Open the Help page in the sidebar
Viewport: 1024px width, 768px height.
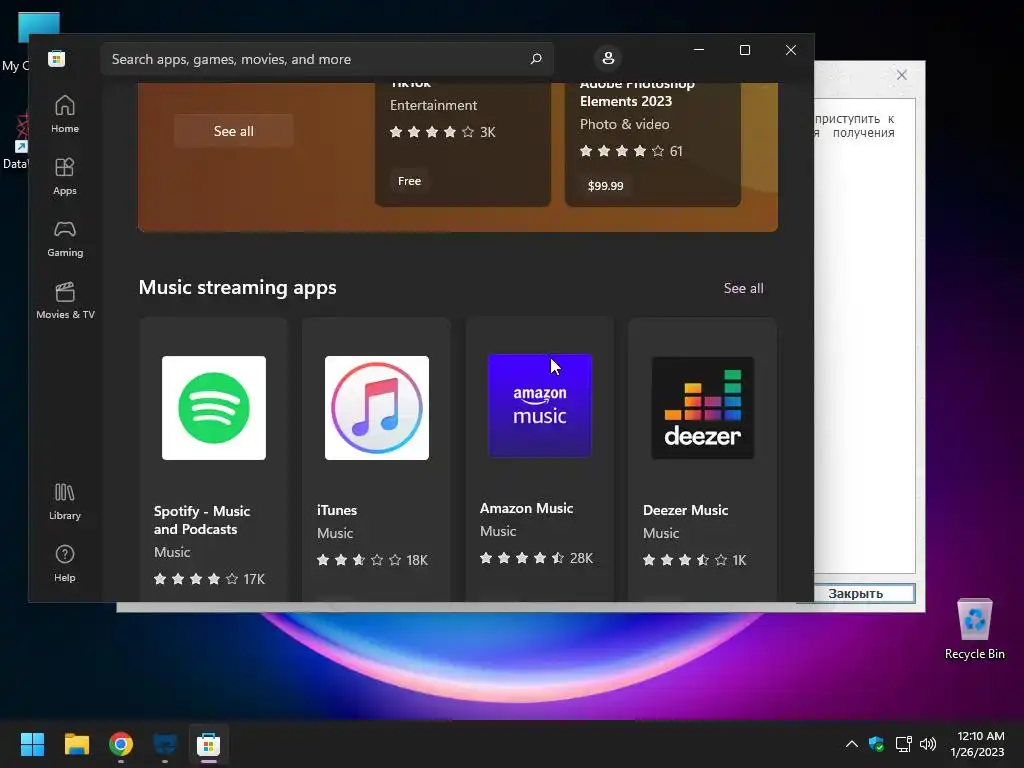point(65,564)
